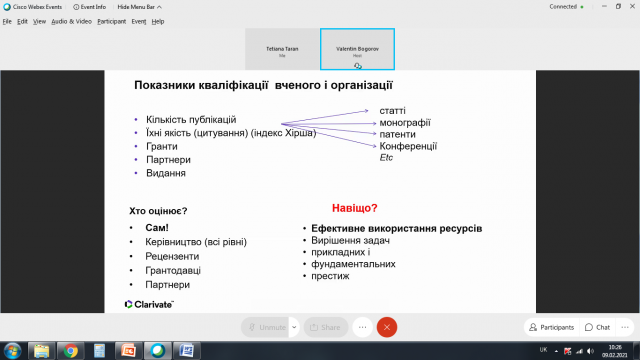Open the File menu

(x=7, y=22)
